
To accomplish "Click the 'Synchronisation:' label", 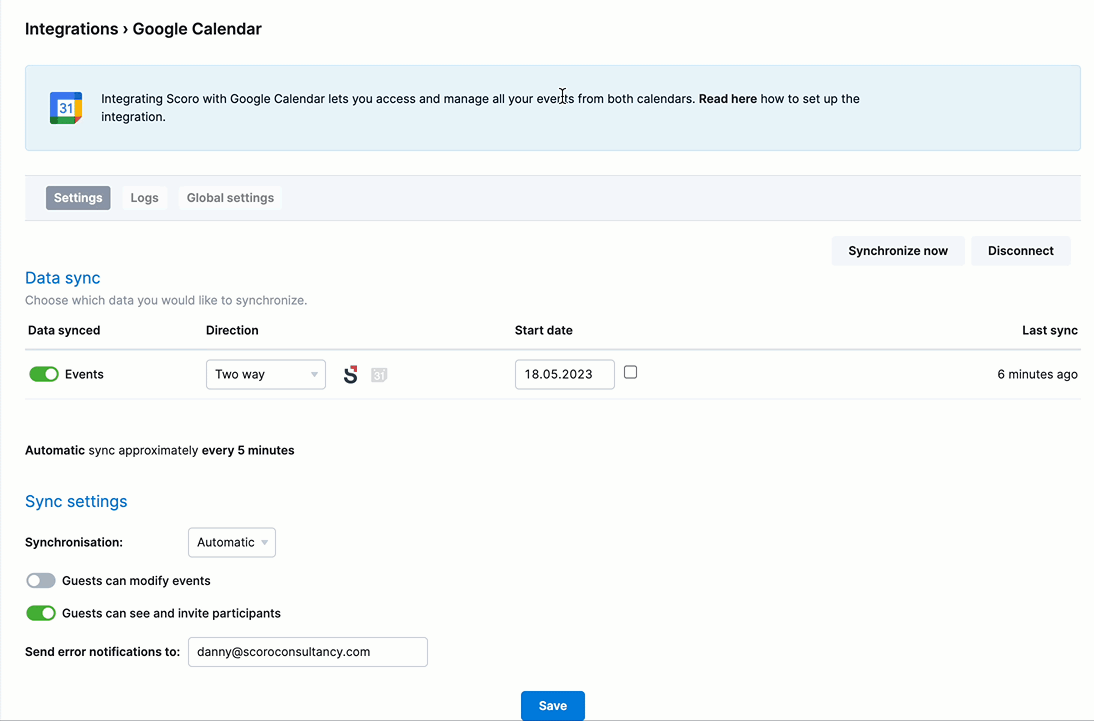I will tap(74, 542).
